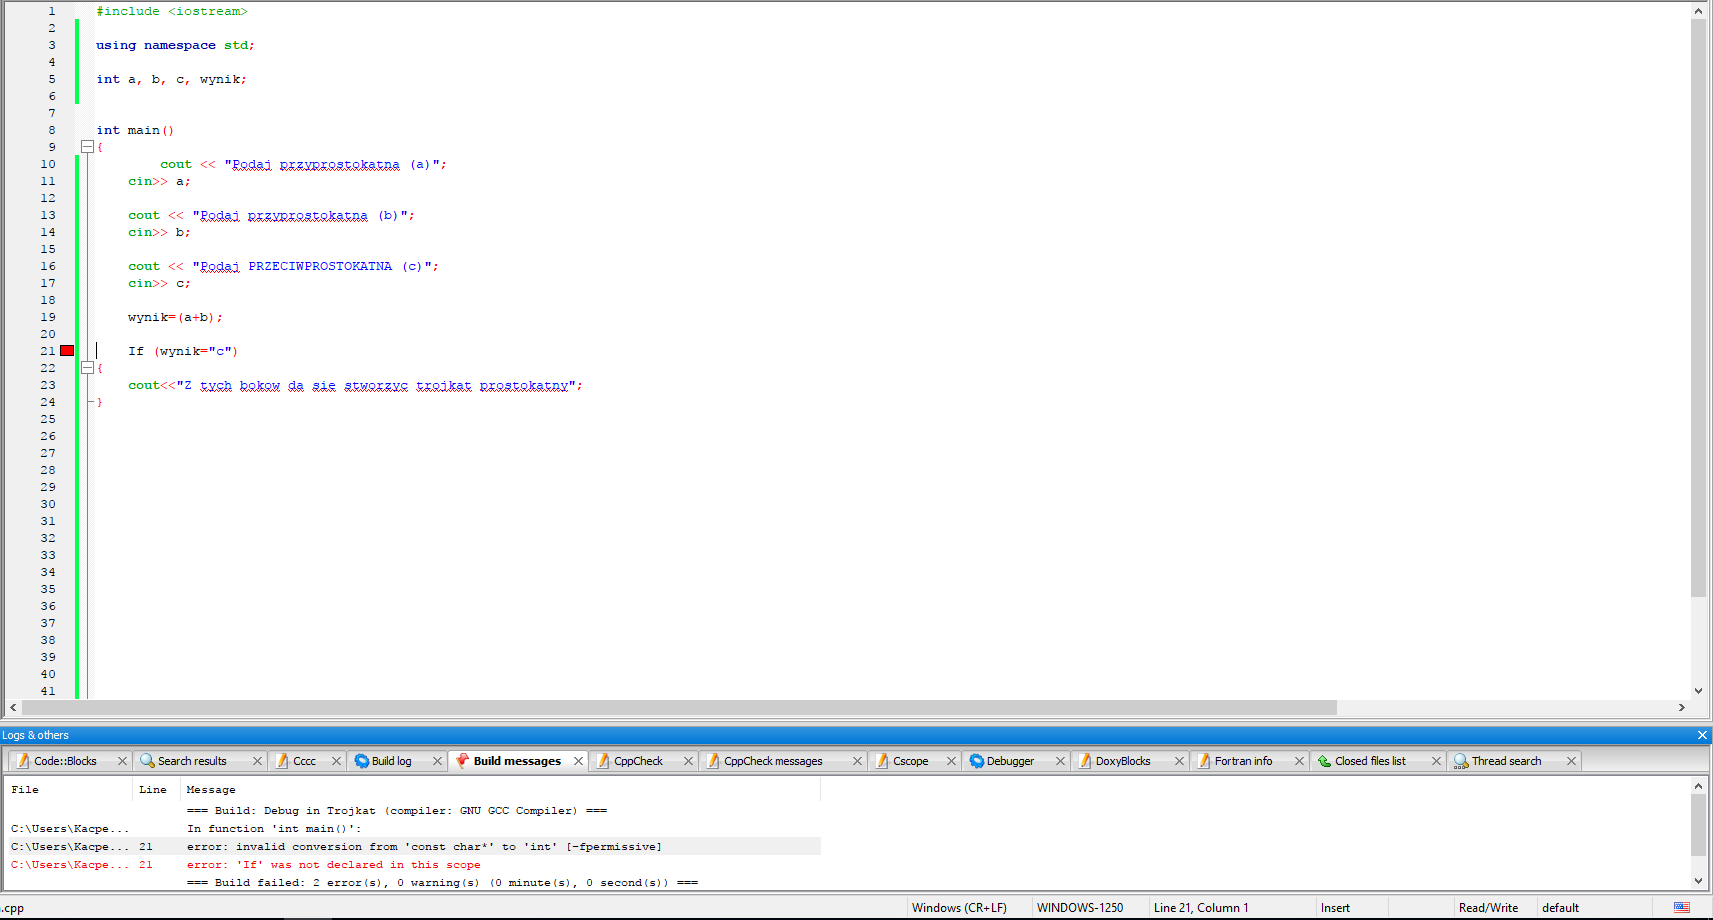Open the Fortran info tab
The width and height of the screenshot is (1713, 920).
pyautogui.click(x=1243, y=761)
